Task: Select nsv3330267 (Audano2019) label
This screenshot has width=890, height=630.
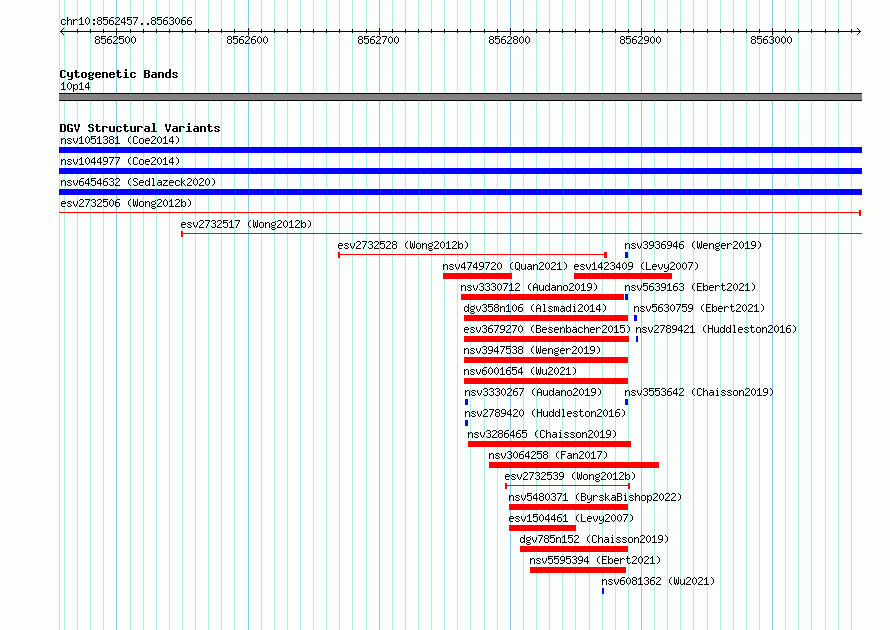Action: coord(533,392)
